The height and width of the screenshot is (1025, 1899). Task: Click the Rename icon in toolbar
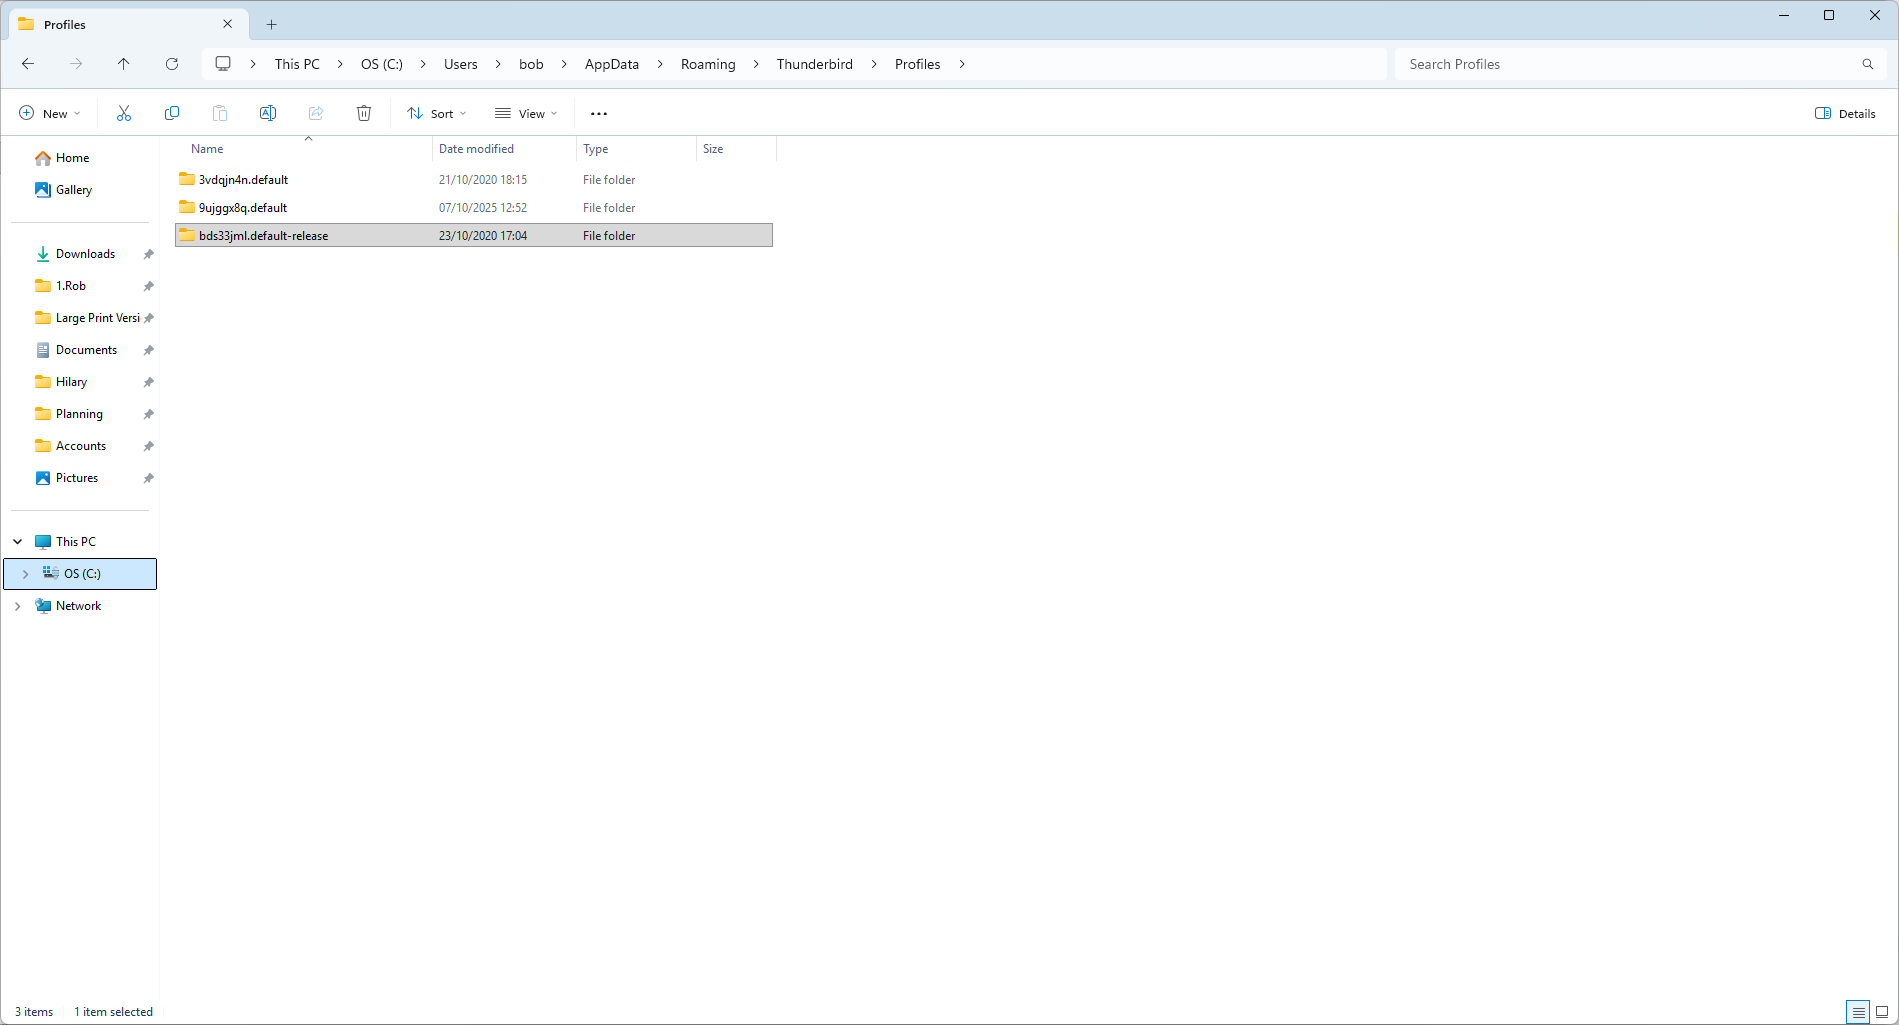click(x=268, y=114)
